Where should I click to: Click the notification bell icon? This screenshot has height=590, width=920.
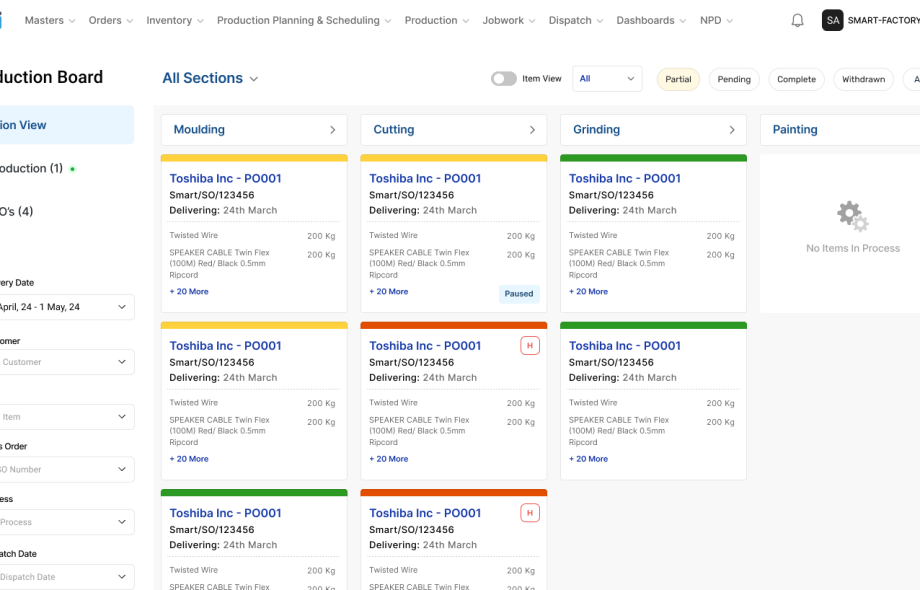[797, 21]
